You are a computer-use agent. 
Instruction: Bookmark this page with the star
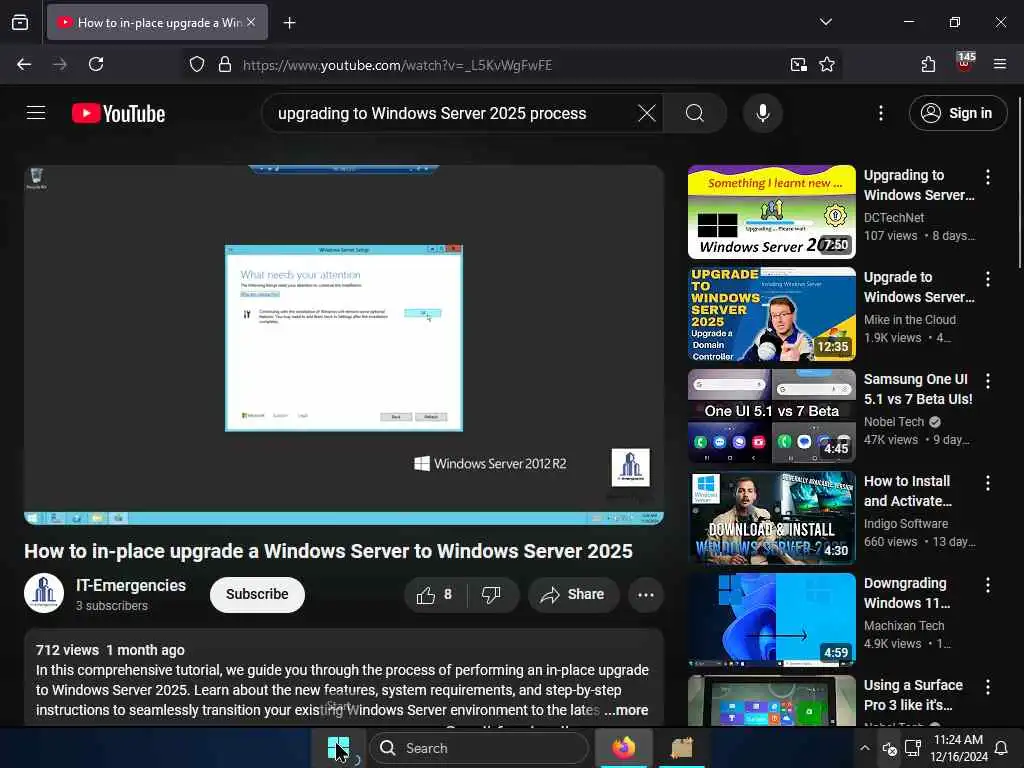[827, 65]
